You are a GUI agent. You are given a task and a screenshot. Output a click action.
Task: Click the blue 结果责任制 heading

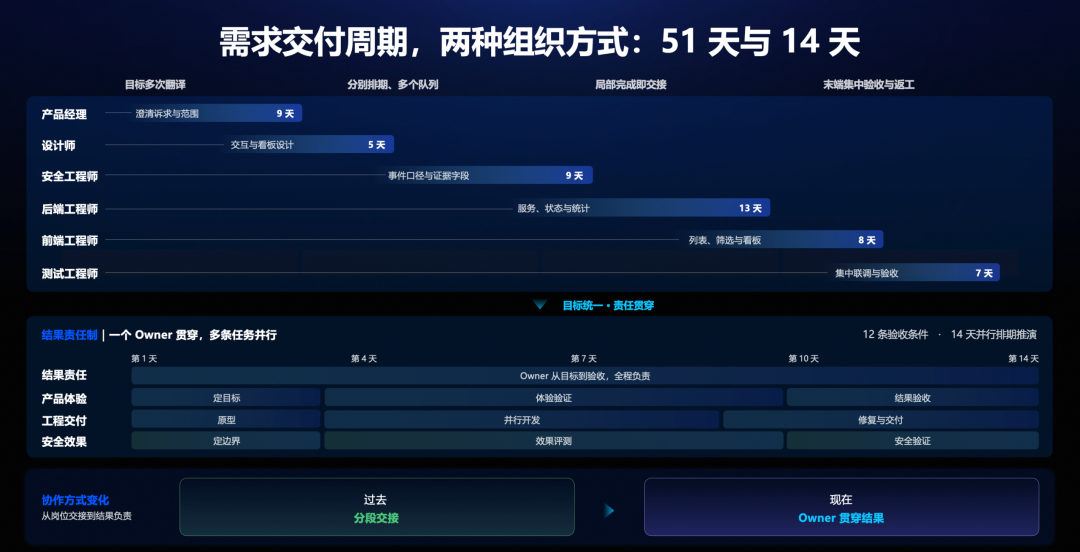tap(70, 335)
